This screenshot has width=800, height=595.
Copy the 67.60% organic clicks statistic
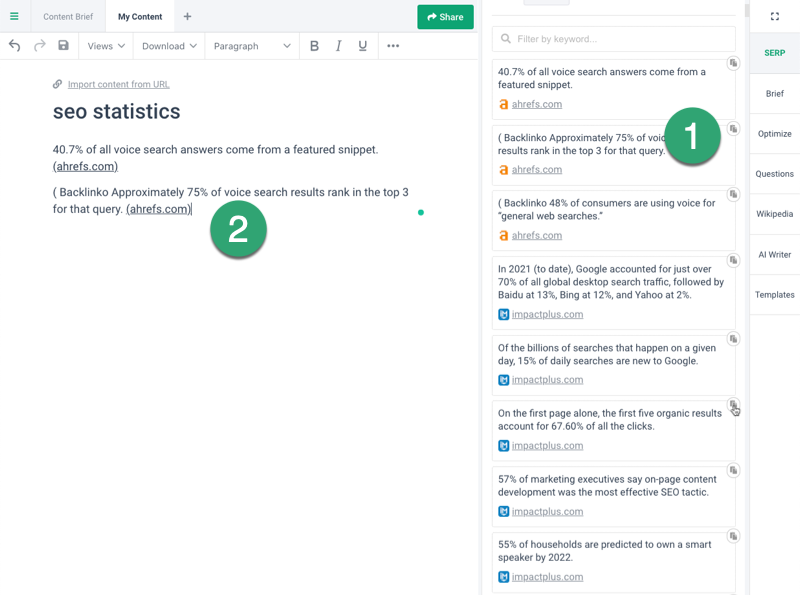pyautogui.click(x=733, y=405)
